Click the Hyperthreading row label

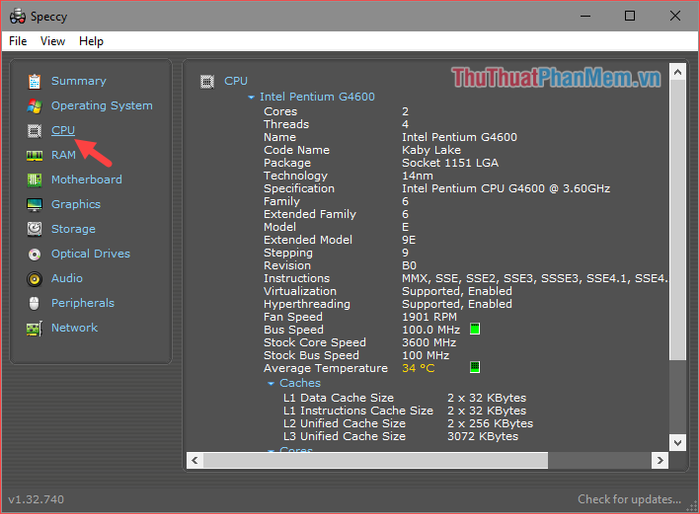coord(307,305)
